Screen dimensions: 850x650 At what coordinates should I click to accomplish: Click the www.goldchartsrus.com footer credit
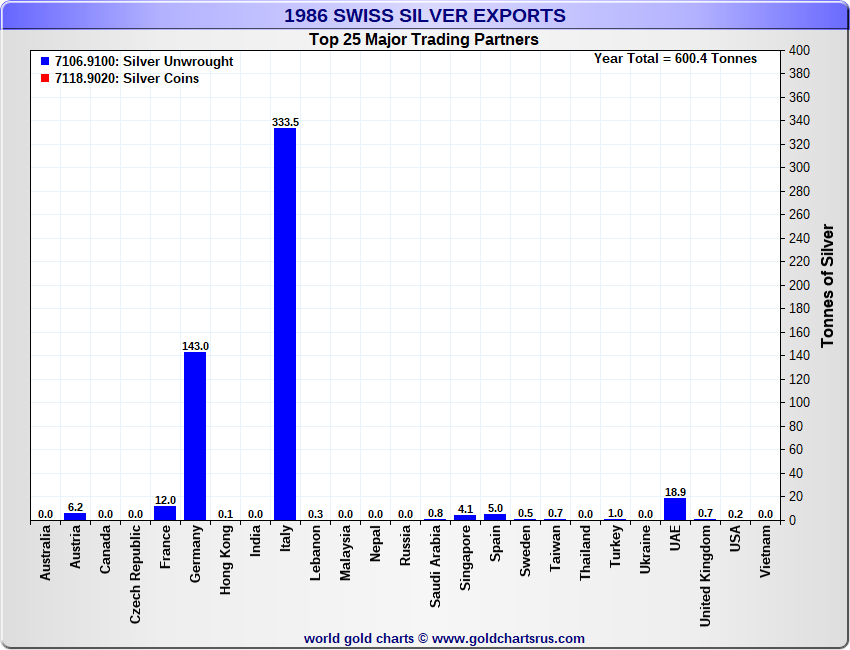point(508,639)
